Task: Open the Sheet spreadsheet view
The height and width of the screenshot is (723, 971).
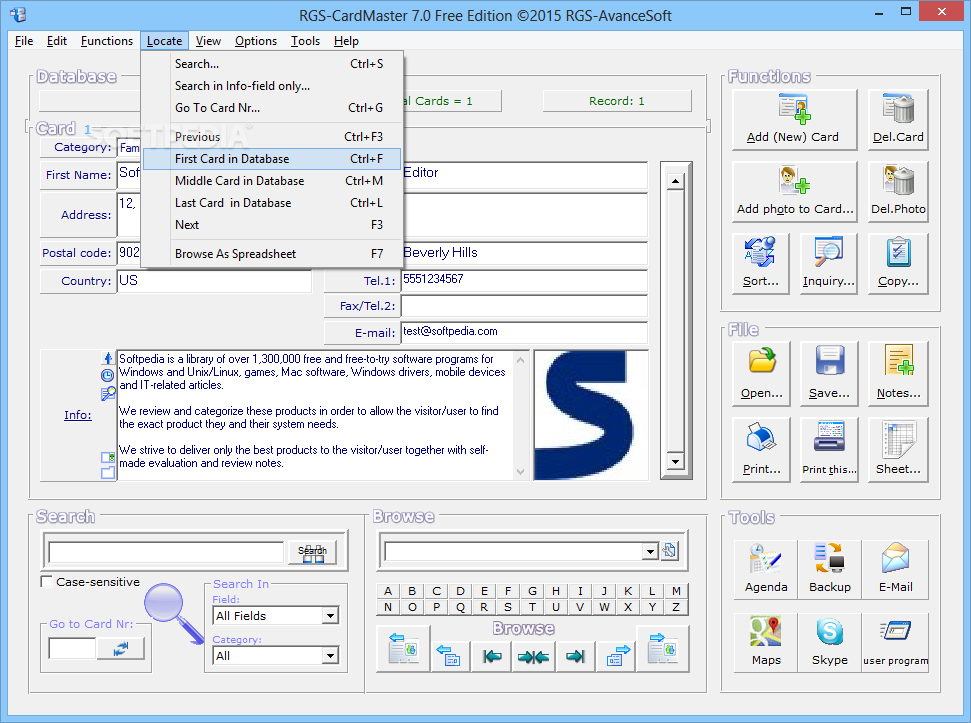Action: click(898, 449)
